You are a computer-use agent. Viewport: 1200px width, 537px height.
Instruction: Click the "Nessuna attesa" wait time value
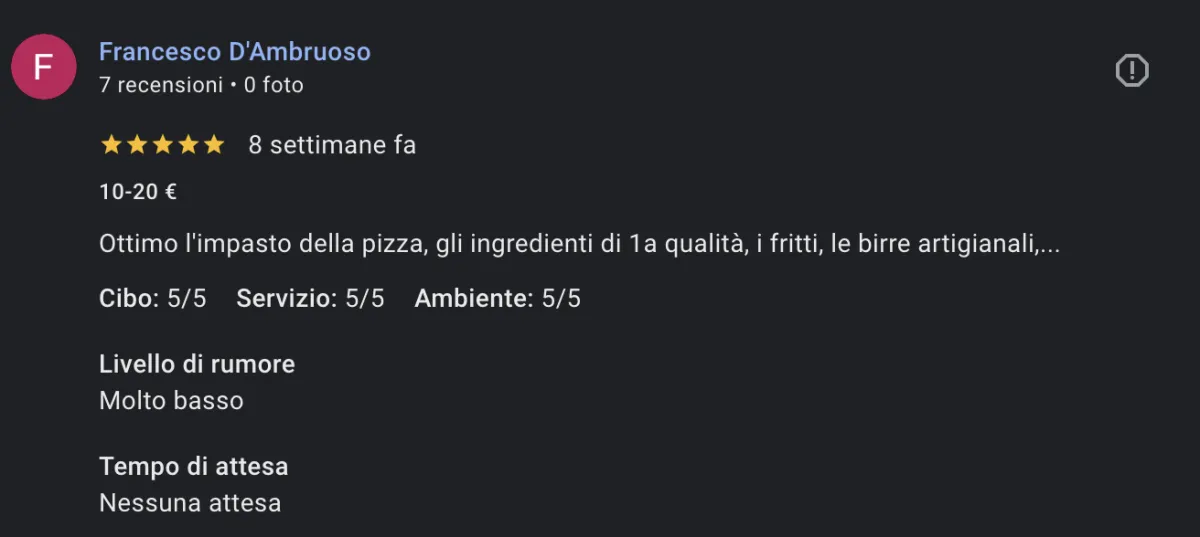(x=190, y=503)
